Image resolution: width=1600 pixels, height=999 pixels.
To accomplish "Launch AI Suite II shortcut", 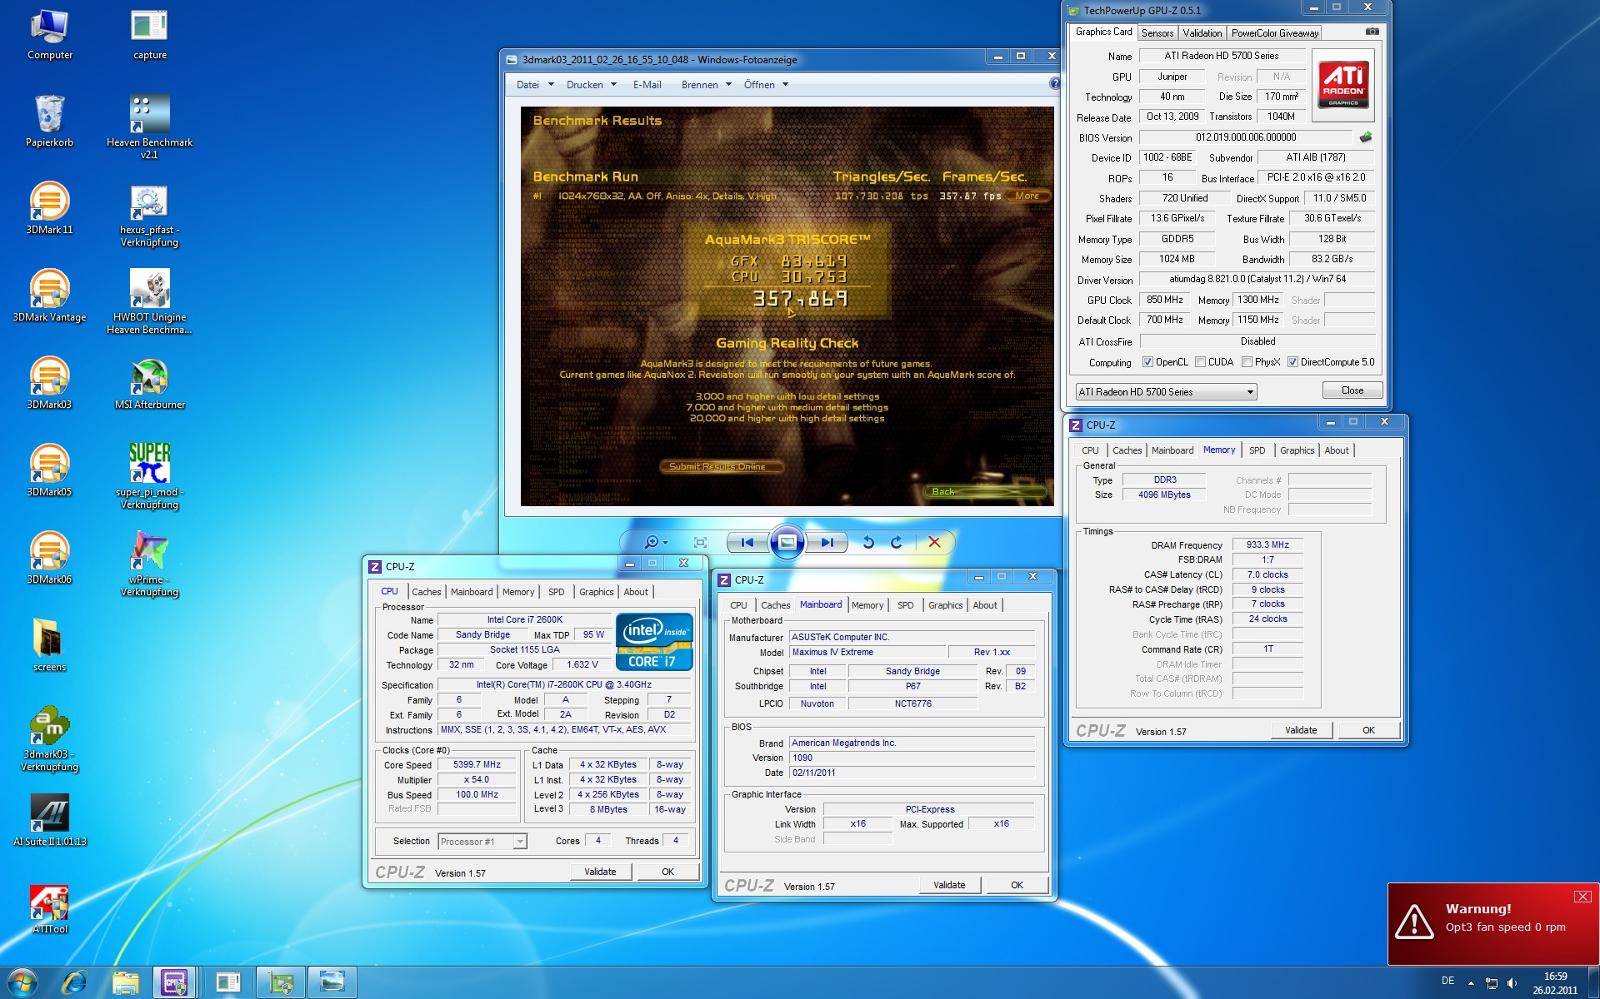I will point(49,820).
